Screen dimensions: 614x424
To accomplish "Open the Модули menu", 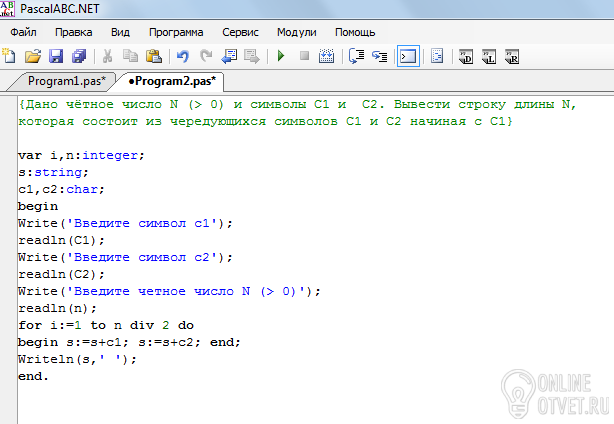I will 297,32.
